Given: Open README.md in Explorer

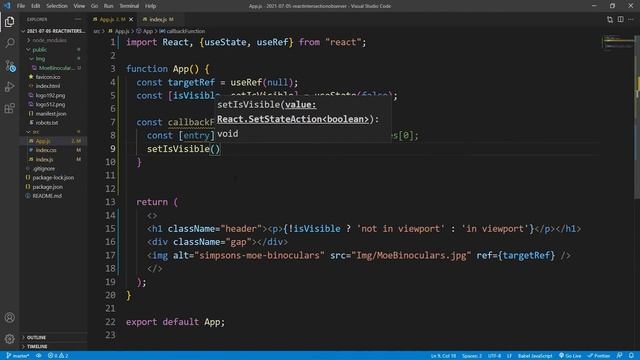Looking at the screenshot, I should click(53, 196).
